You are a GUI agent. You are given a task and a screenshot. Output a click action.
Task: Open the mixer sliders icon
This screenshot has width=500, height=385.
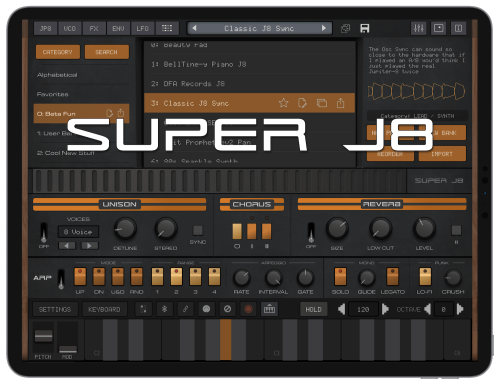pos(418,28)
